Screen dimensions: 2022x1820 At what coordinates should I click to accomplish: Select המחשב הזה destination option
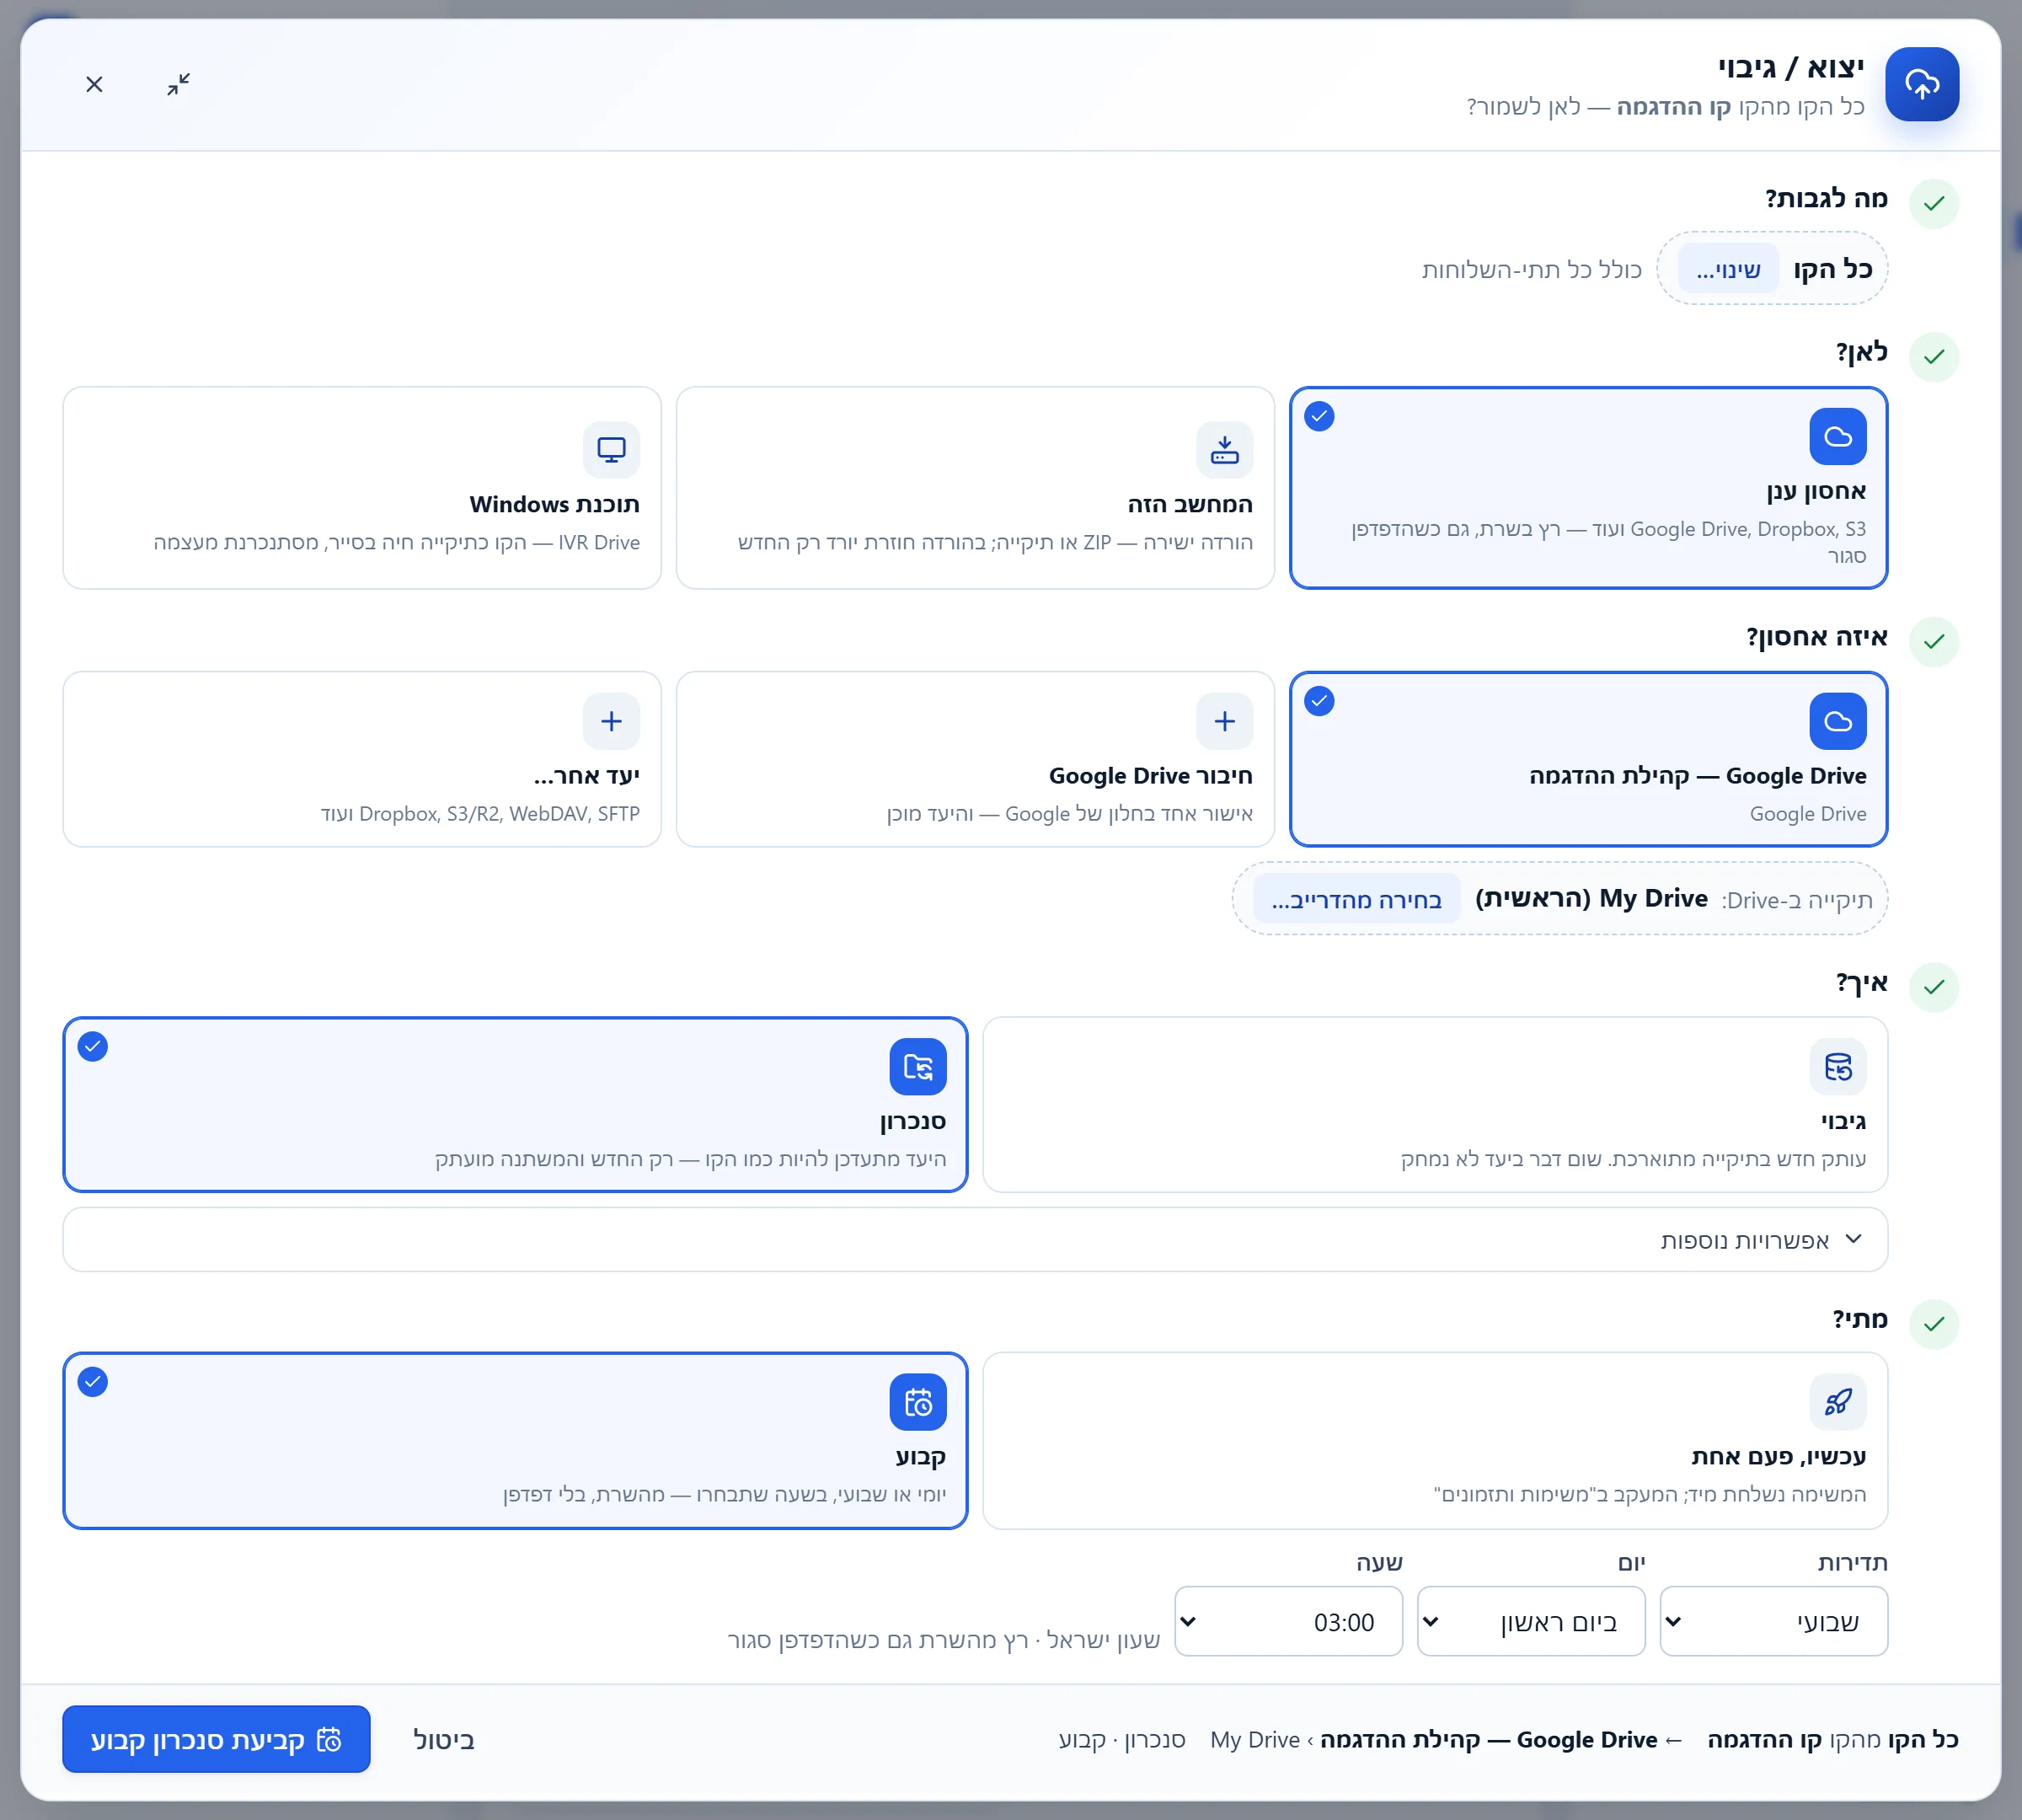tap(975, 488)
